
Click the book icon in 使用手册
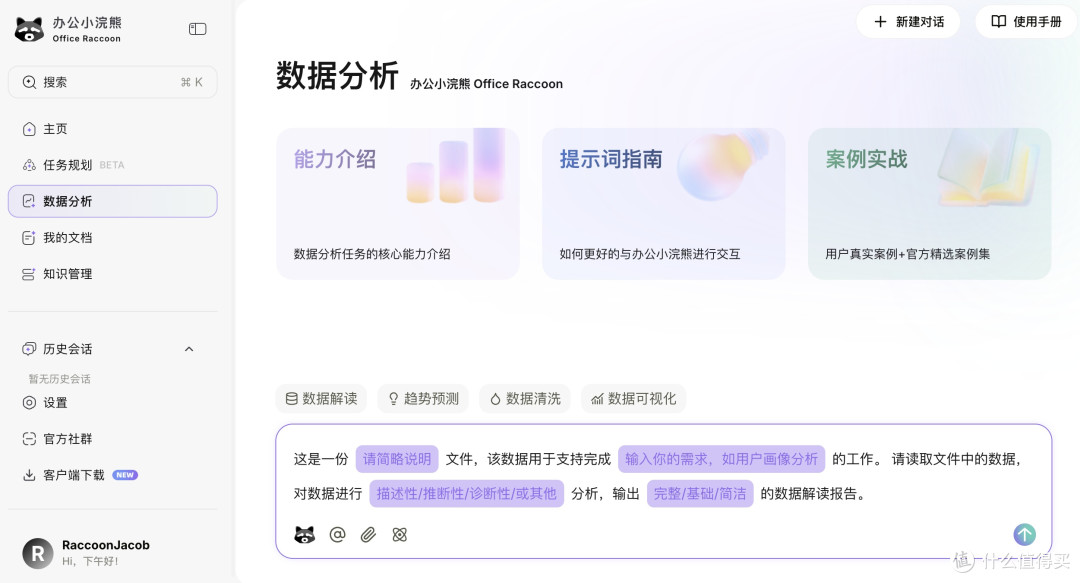pyautogui.click(x=999, y=21)
